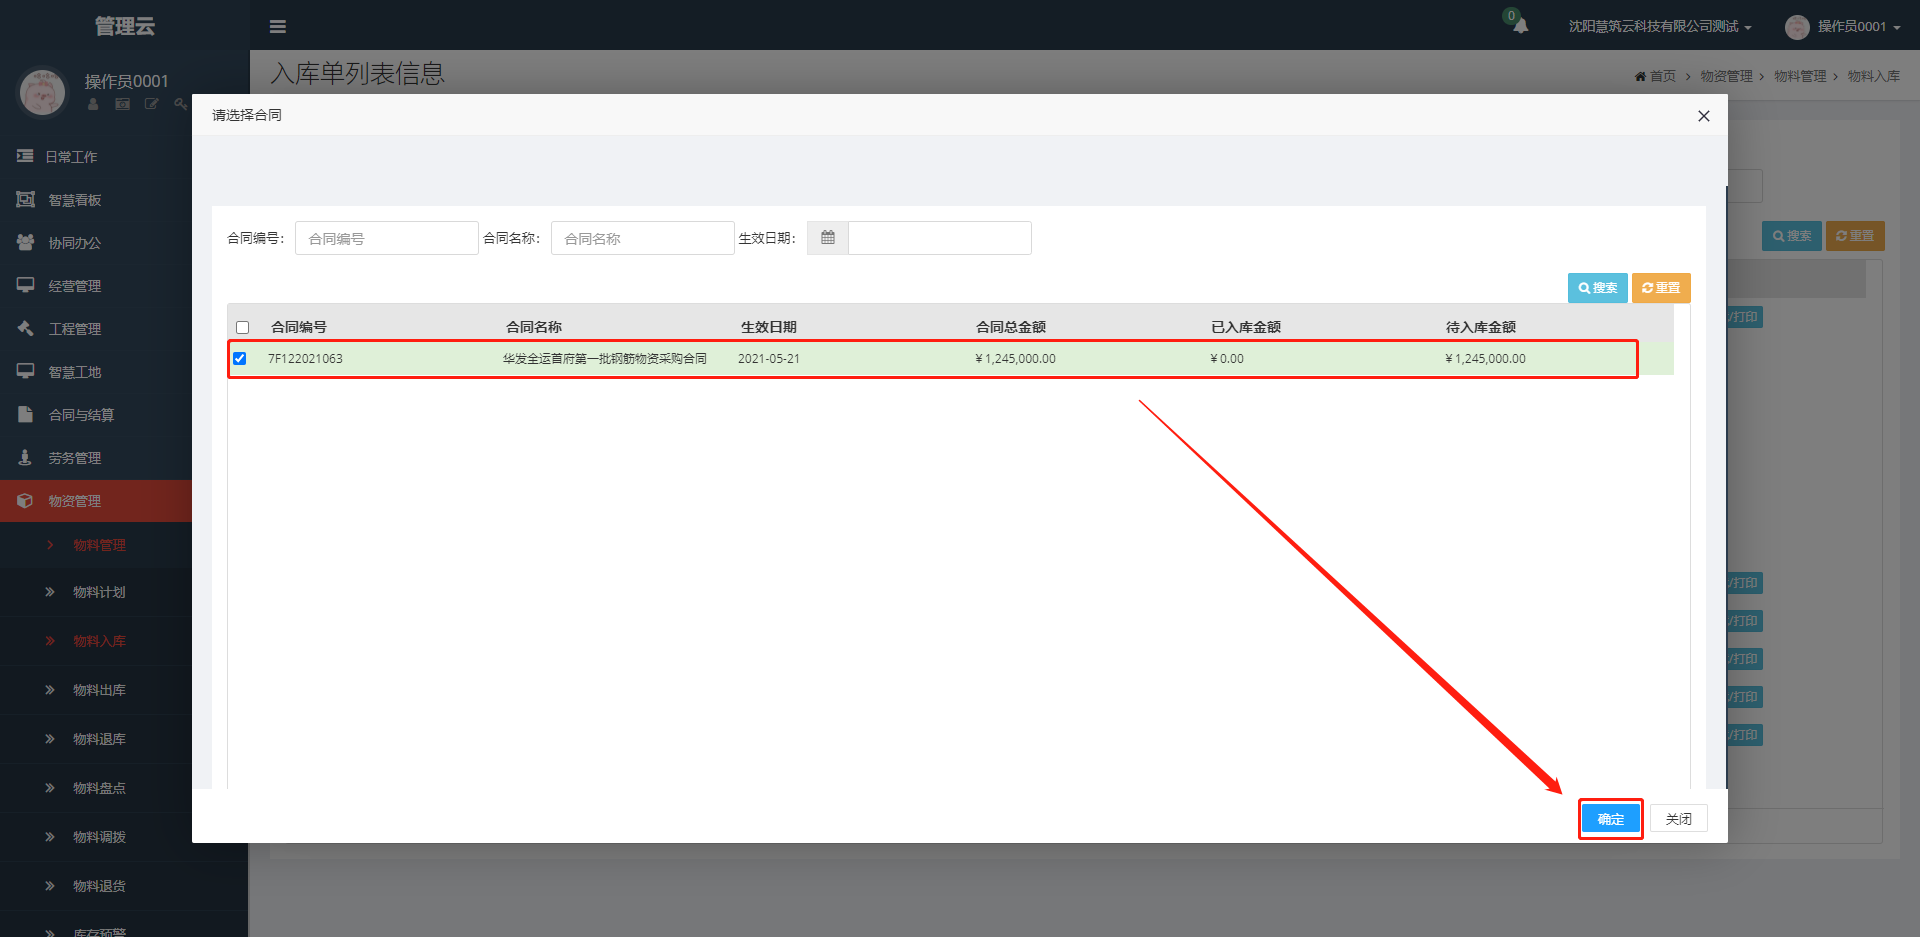1920x937 pixels.
Task: Open 物料调拨 in sidebar
Action: pyautogui.click(x=99, y=837)
